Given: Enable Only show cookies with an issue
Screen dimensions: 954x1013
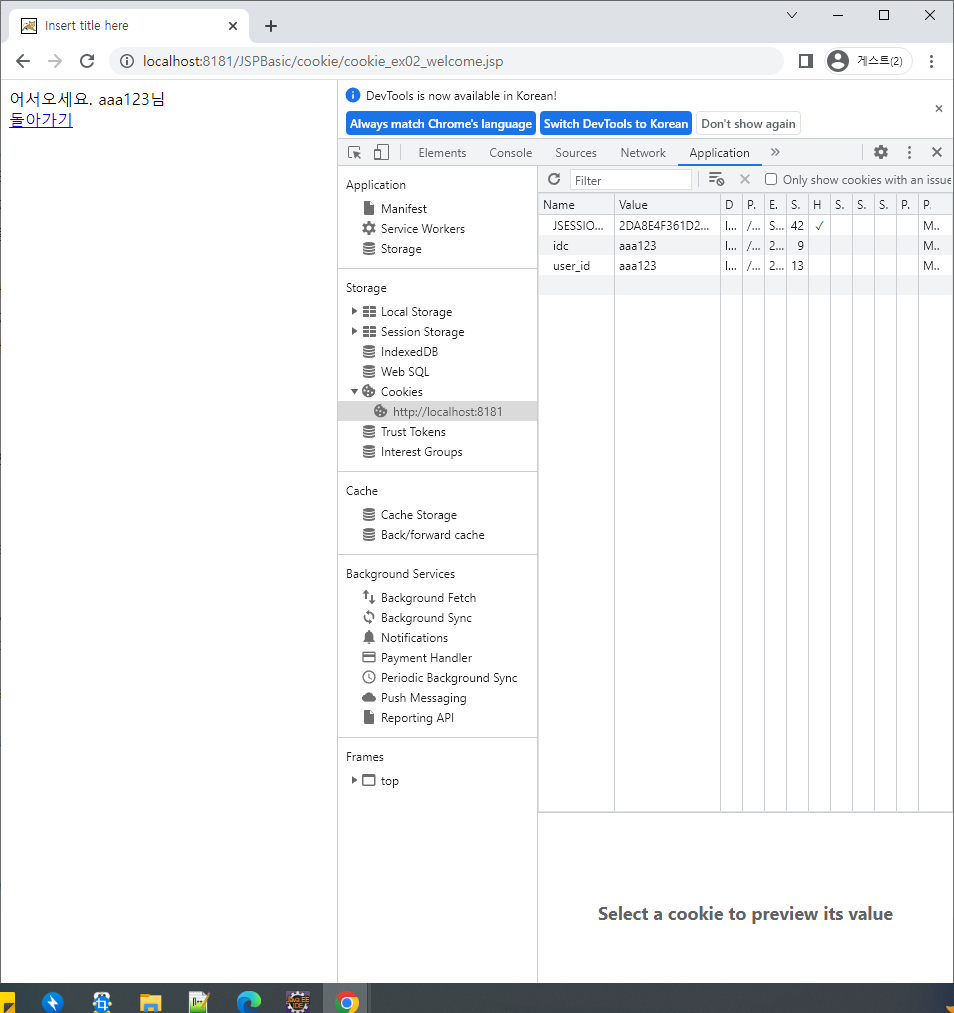Looking at the screenshot, I should 771,180.
